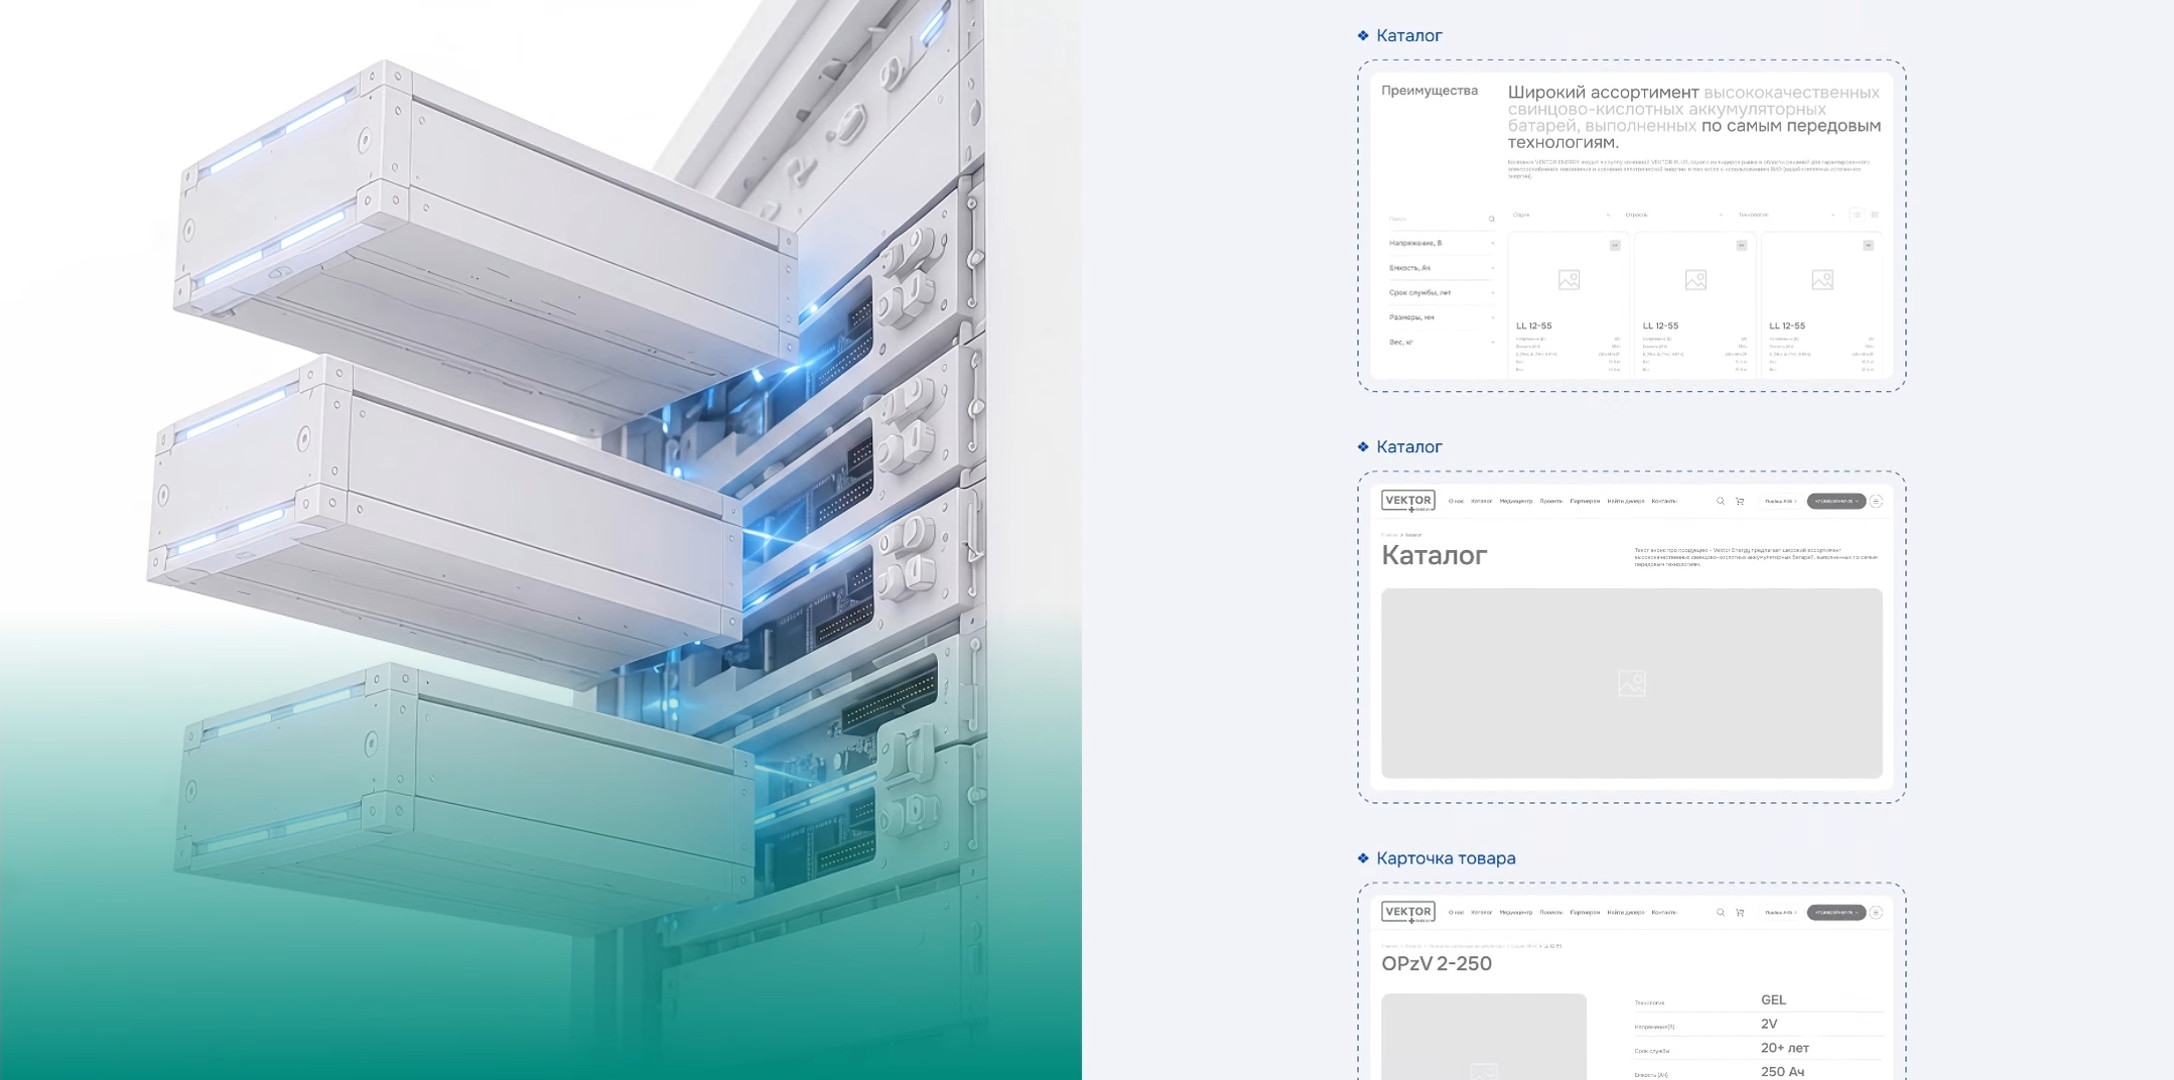The width and height of the screenshot is (2174, 1080).
Task: Click the Каталог label above the filters mockup
Action: [1409, 35]
